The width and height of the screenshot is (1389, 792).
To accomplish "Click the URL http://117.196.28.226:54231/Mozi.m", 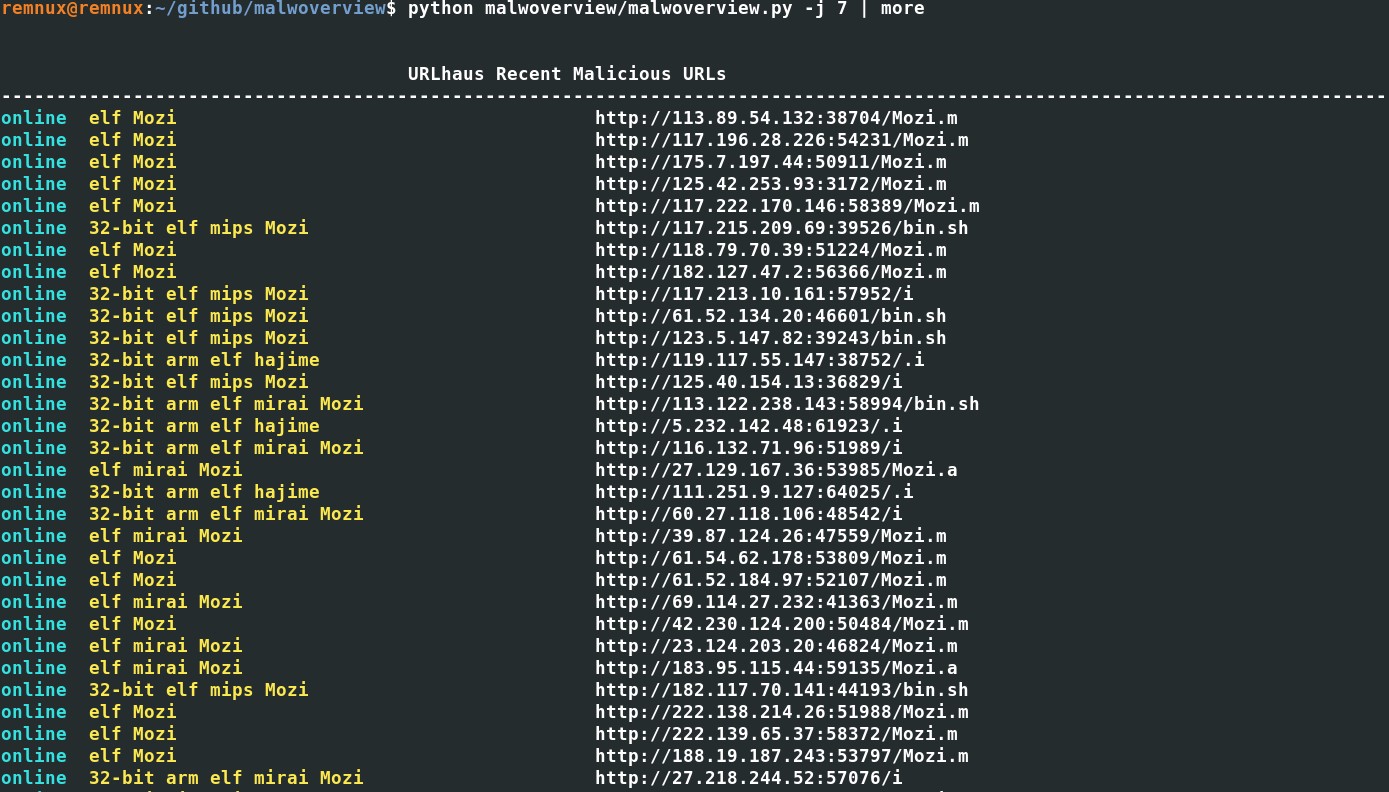I will click(782, 140).
